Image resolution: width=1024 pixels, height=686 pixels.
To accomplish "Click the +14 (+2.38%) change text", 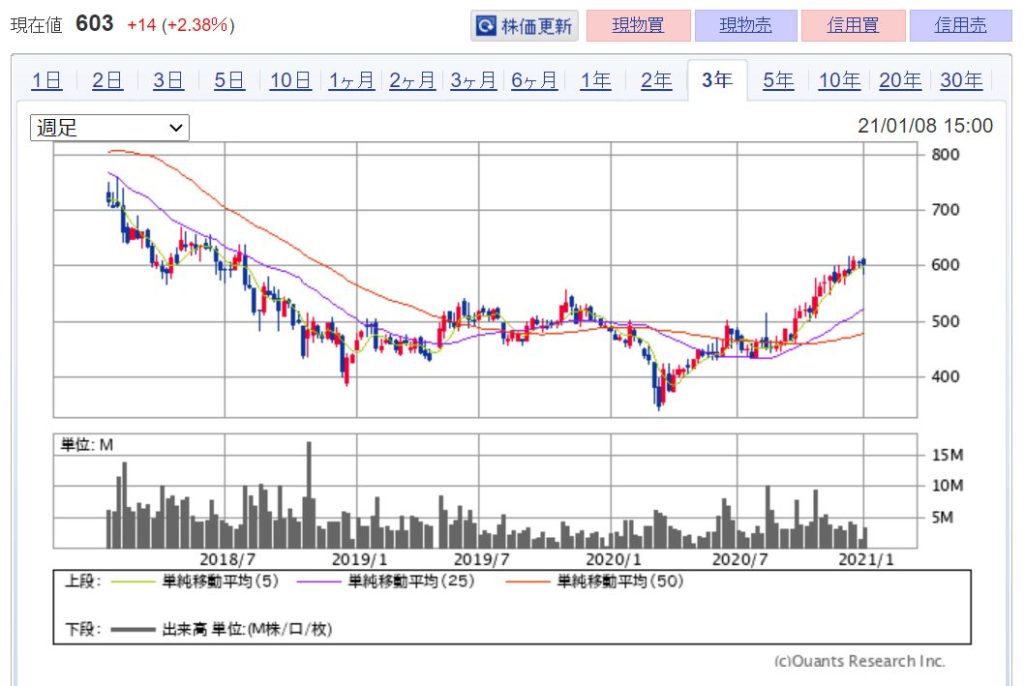I will (181, 25).
